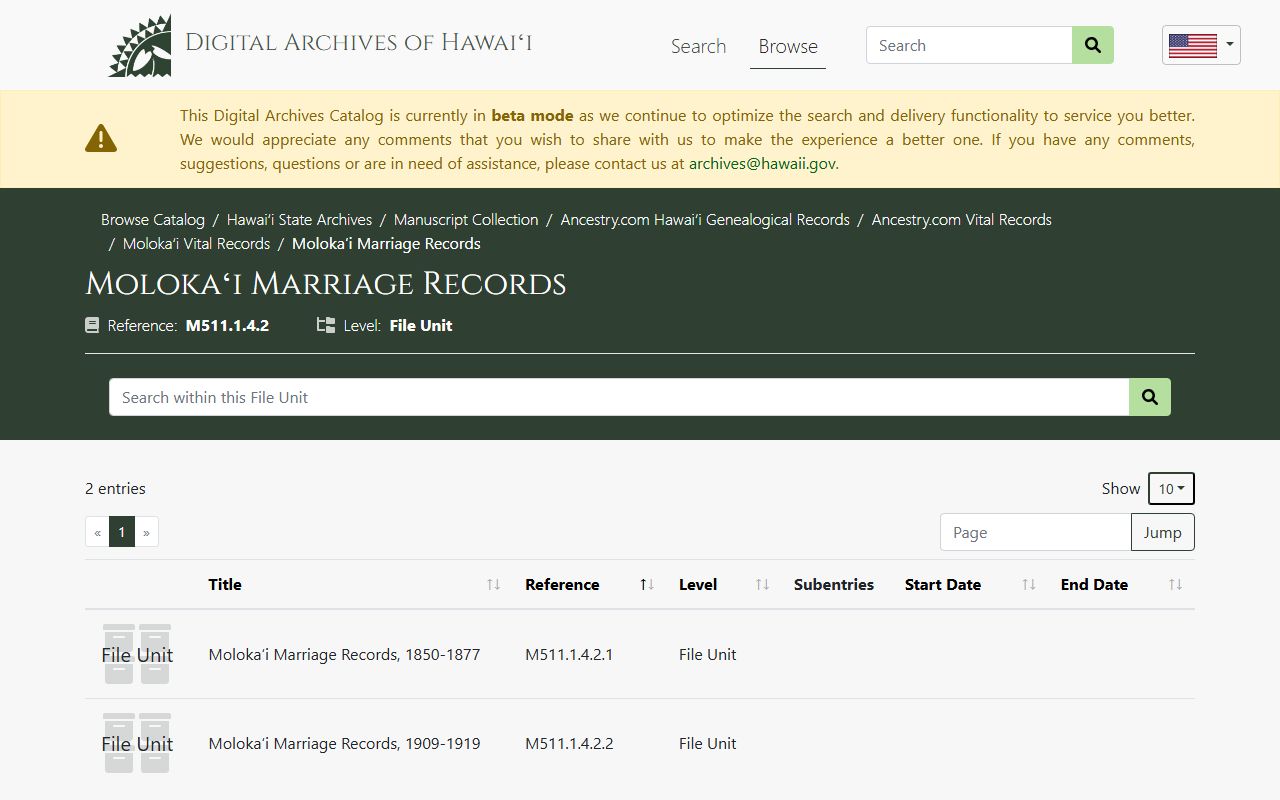This screenshot has height=800, width=1280.
Task: Click the Subentries column header
Action: pos(834,585)
